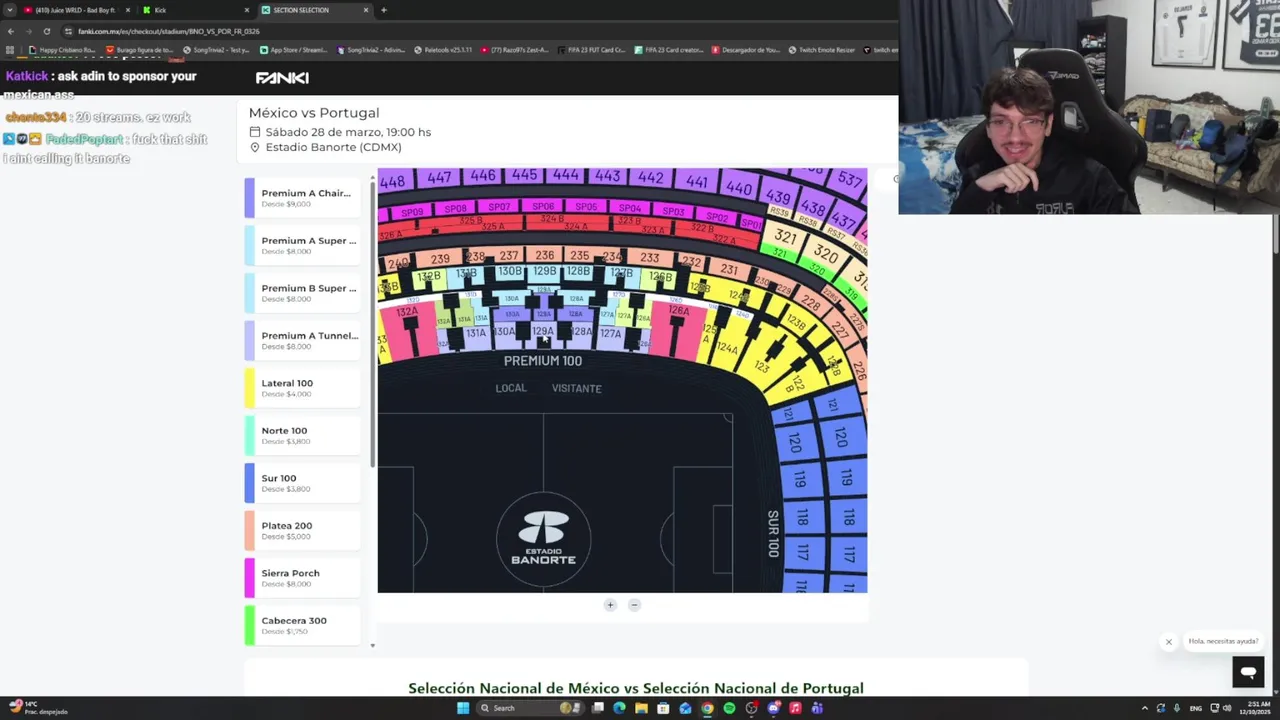Image resolution: width=1280 pixels, height=720 pixels.
Task: Open Task View from the taskbar
Action: tap(597, 708)
